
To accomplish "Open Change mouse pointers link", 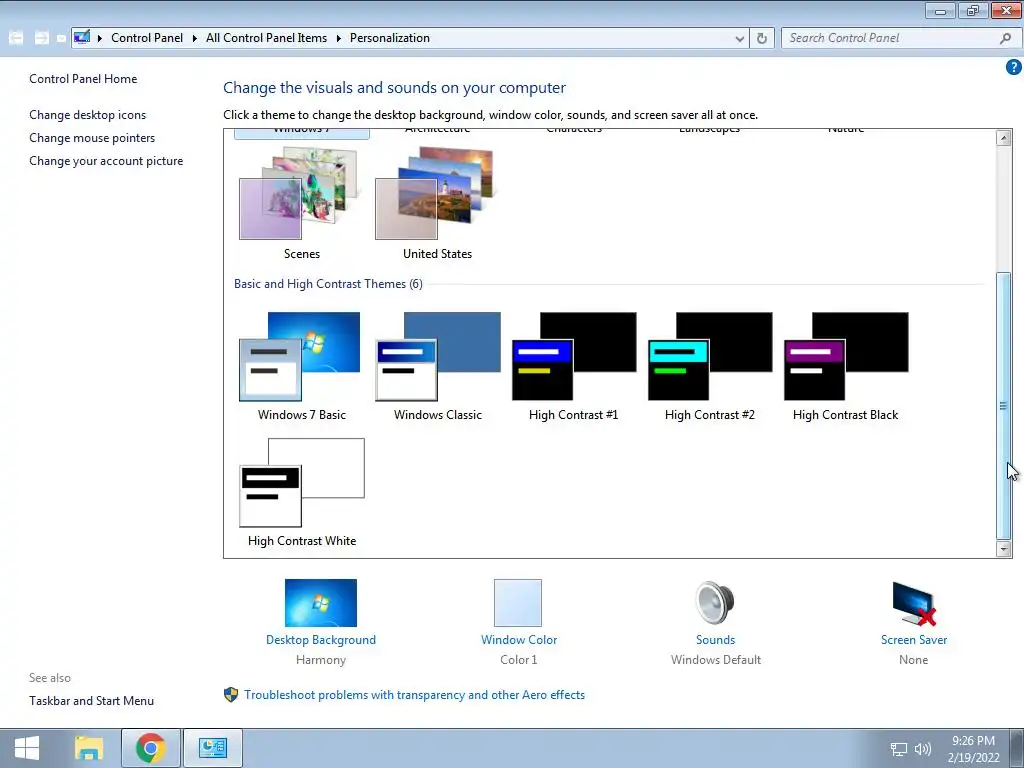I will (x=92, y=138).
